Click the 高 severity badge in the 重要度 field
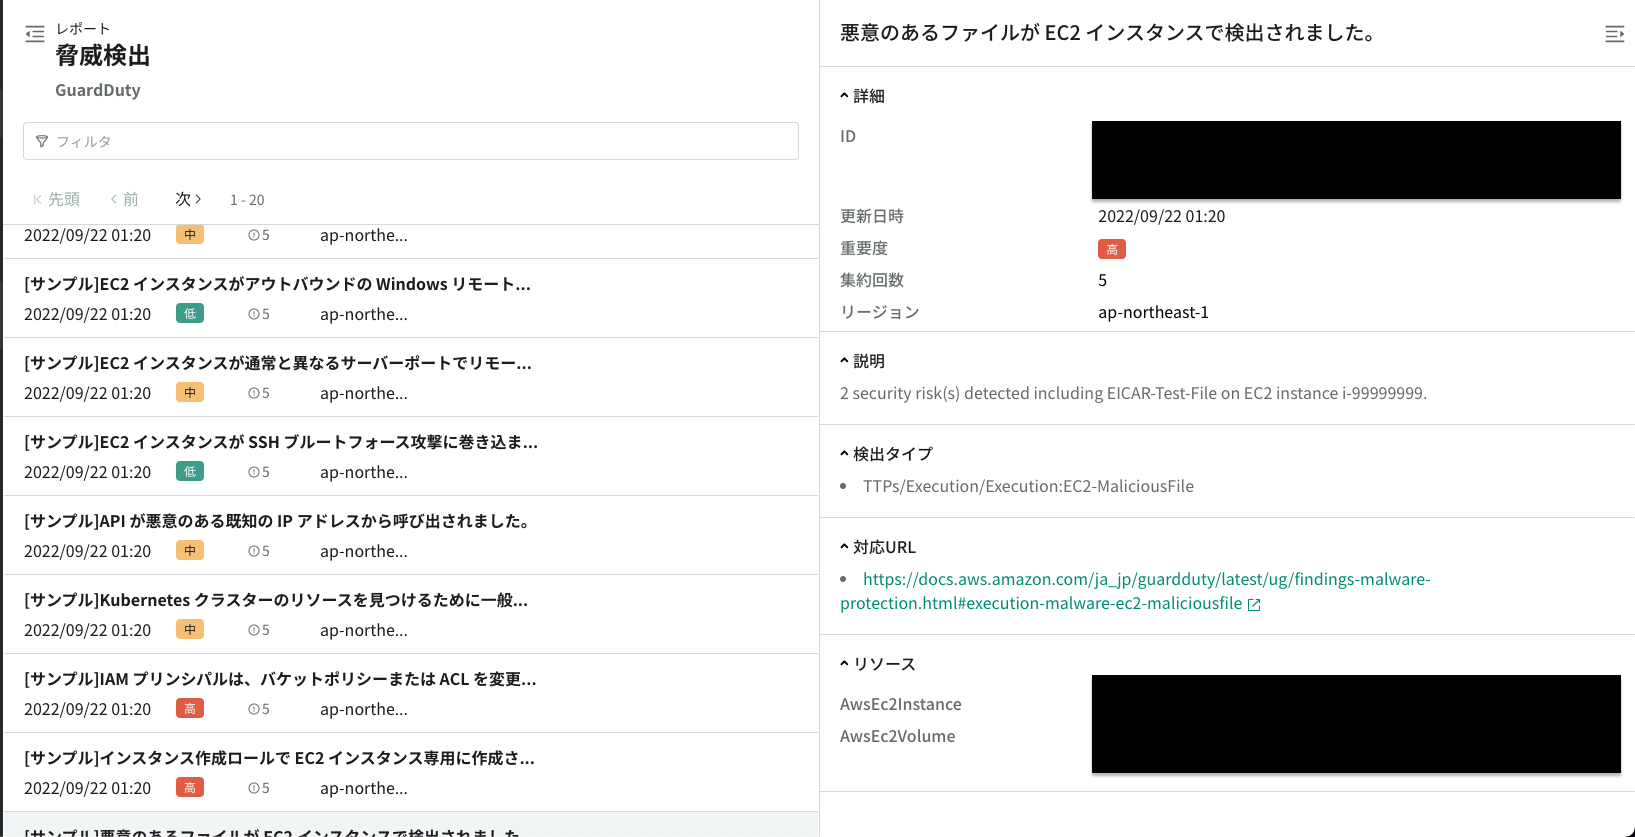 (1112, 249)
